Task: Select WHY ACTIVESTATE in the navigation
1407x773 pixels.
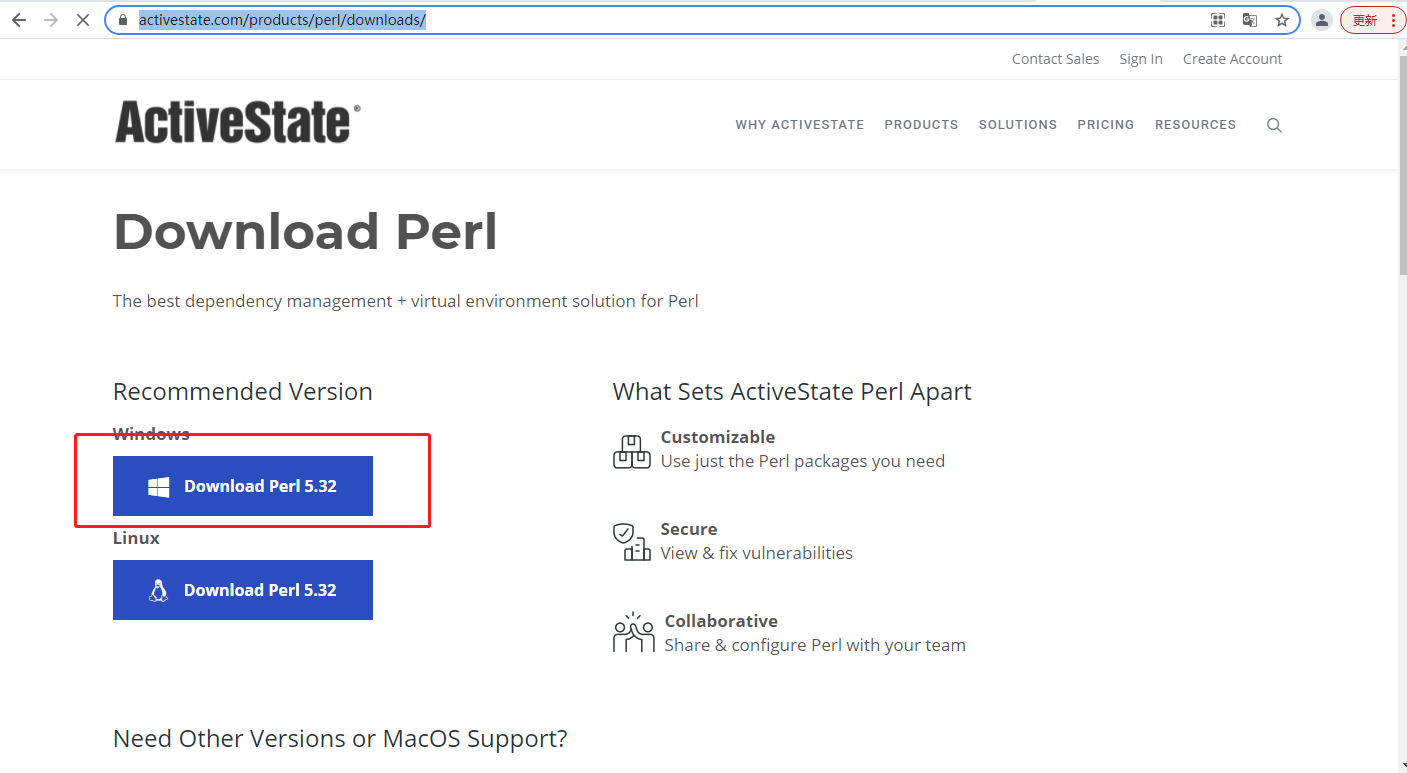Action: point(799,124)
